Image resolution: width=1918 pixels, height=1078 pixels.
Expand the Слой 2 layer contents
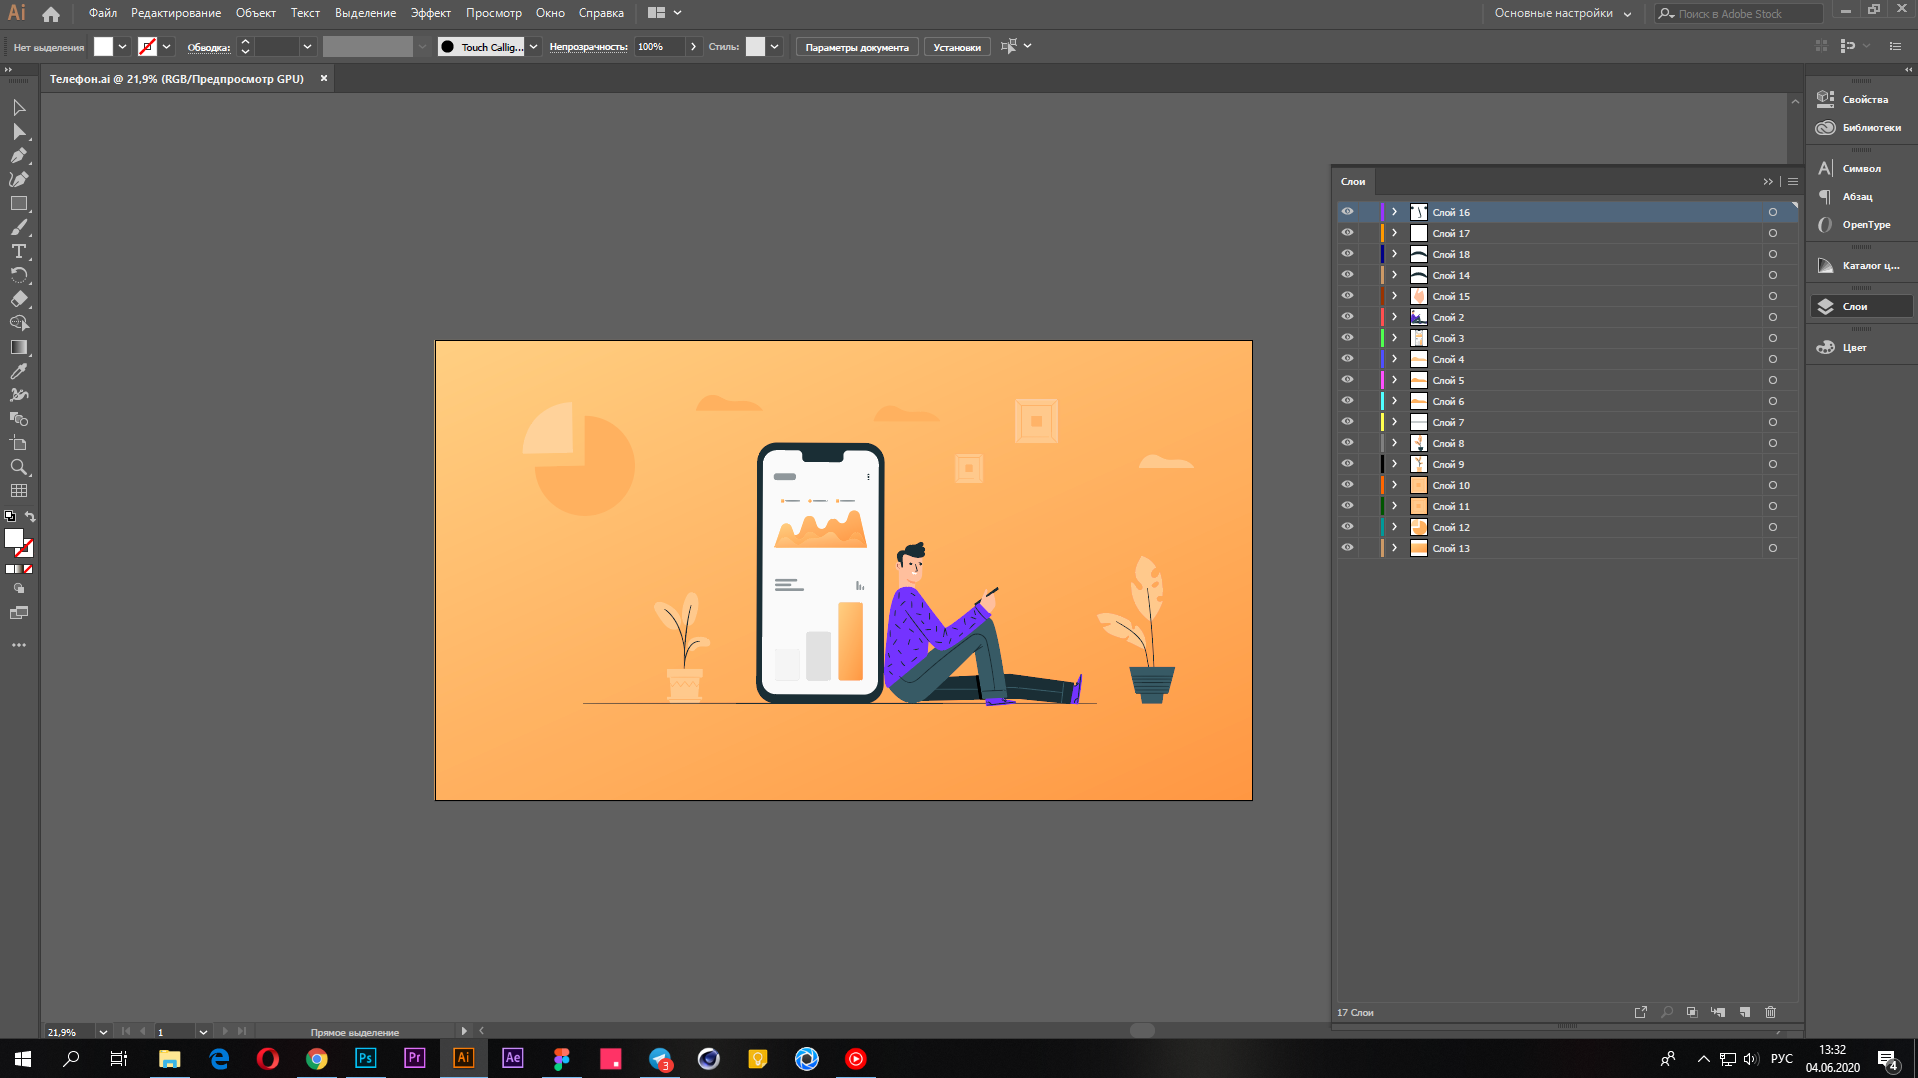1394,317
